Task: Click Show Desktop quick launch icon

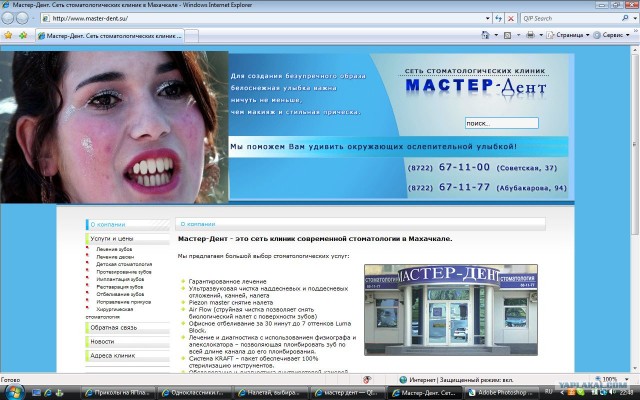Action: click(x=36, y=393)
